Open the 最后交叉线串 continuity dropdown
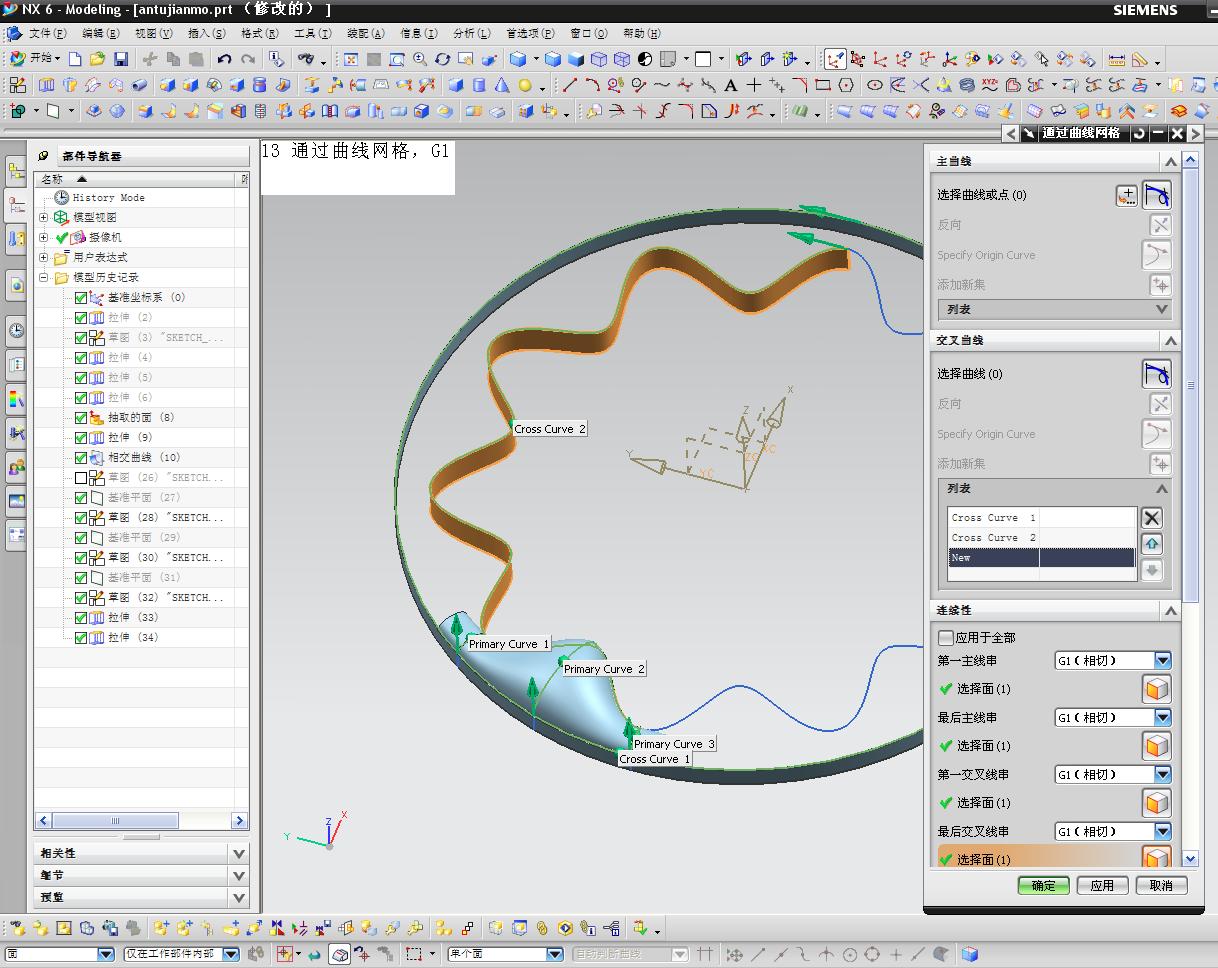 (1162, 832)
